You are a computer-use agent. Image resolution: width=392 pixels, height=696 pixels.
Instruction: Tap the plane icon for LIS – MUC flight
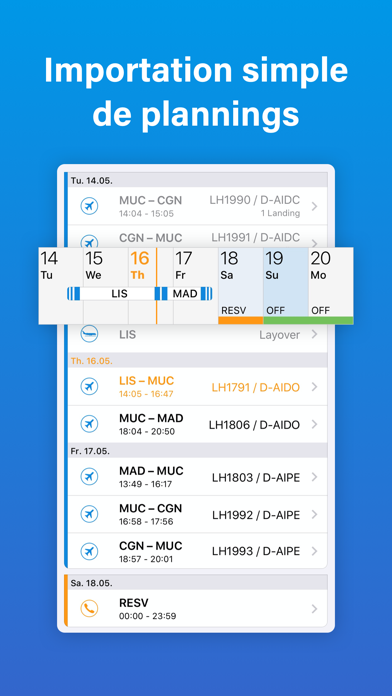click(x=89, y=387)
